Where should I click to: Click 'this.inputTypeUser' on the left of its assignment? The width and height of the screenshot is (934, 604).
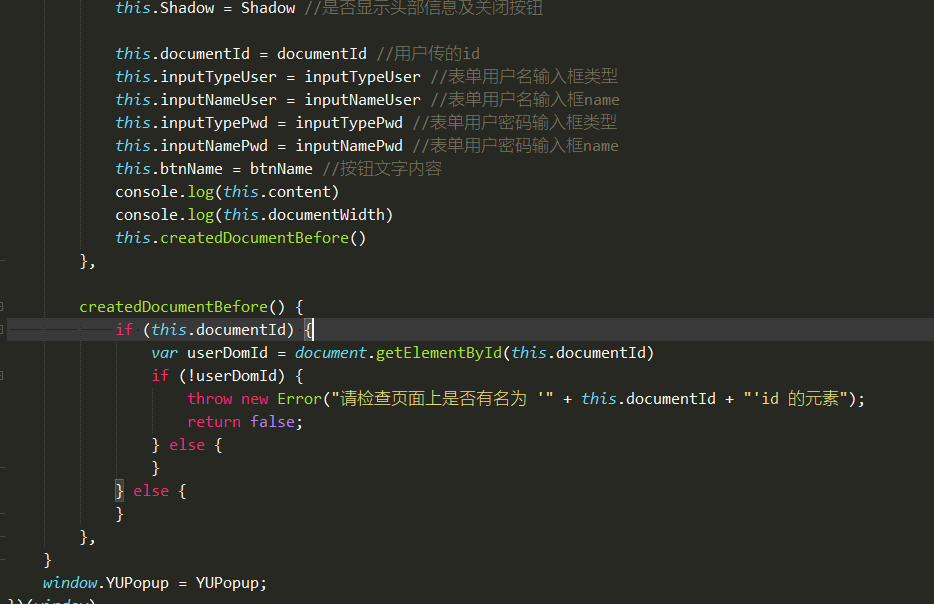(x=196, y=77)
